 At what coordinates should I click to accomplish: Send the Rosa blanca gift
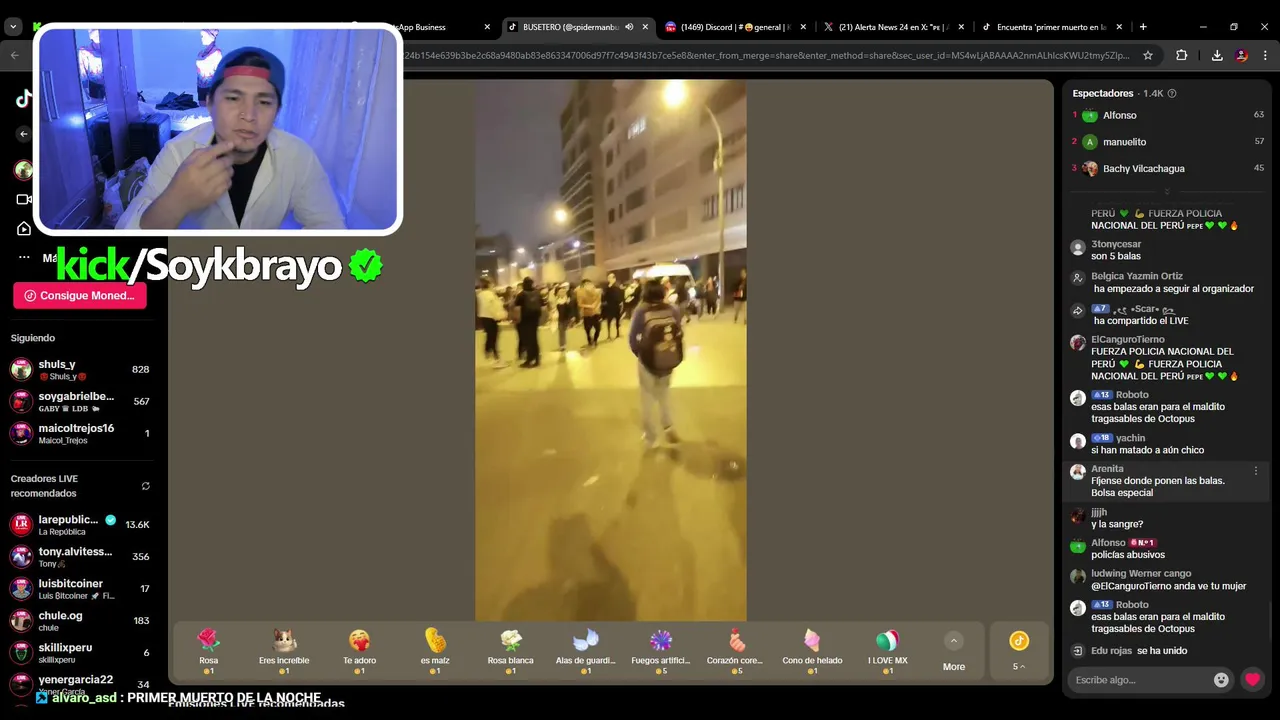tap(510, 651)
